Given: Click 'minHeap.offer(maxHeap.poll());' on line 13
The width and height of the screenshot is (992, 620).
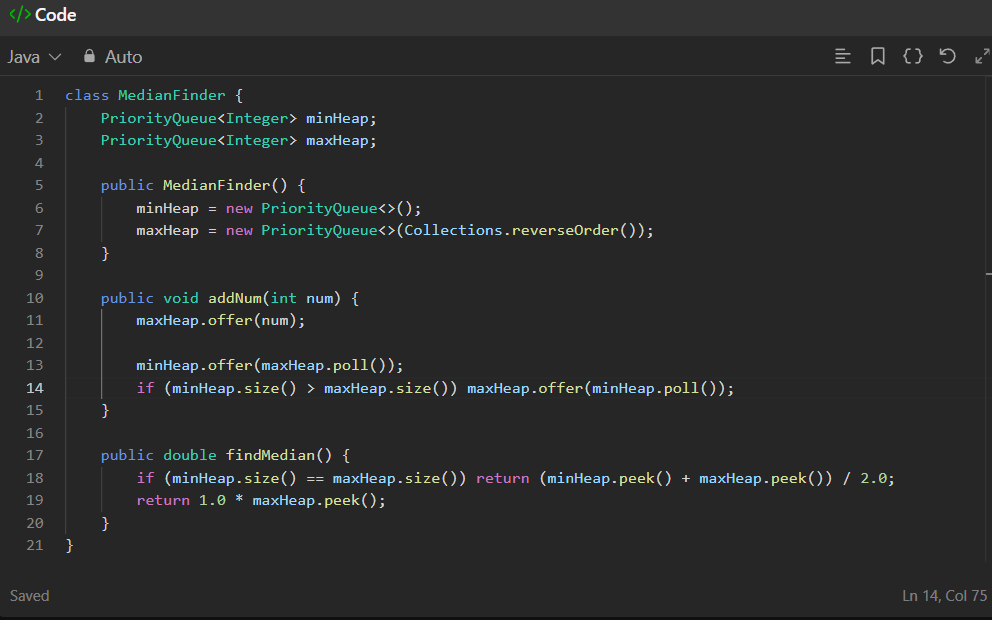Looking at the screenshot, I should [270, 366].
